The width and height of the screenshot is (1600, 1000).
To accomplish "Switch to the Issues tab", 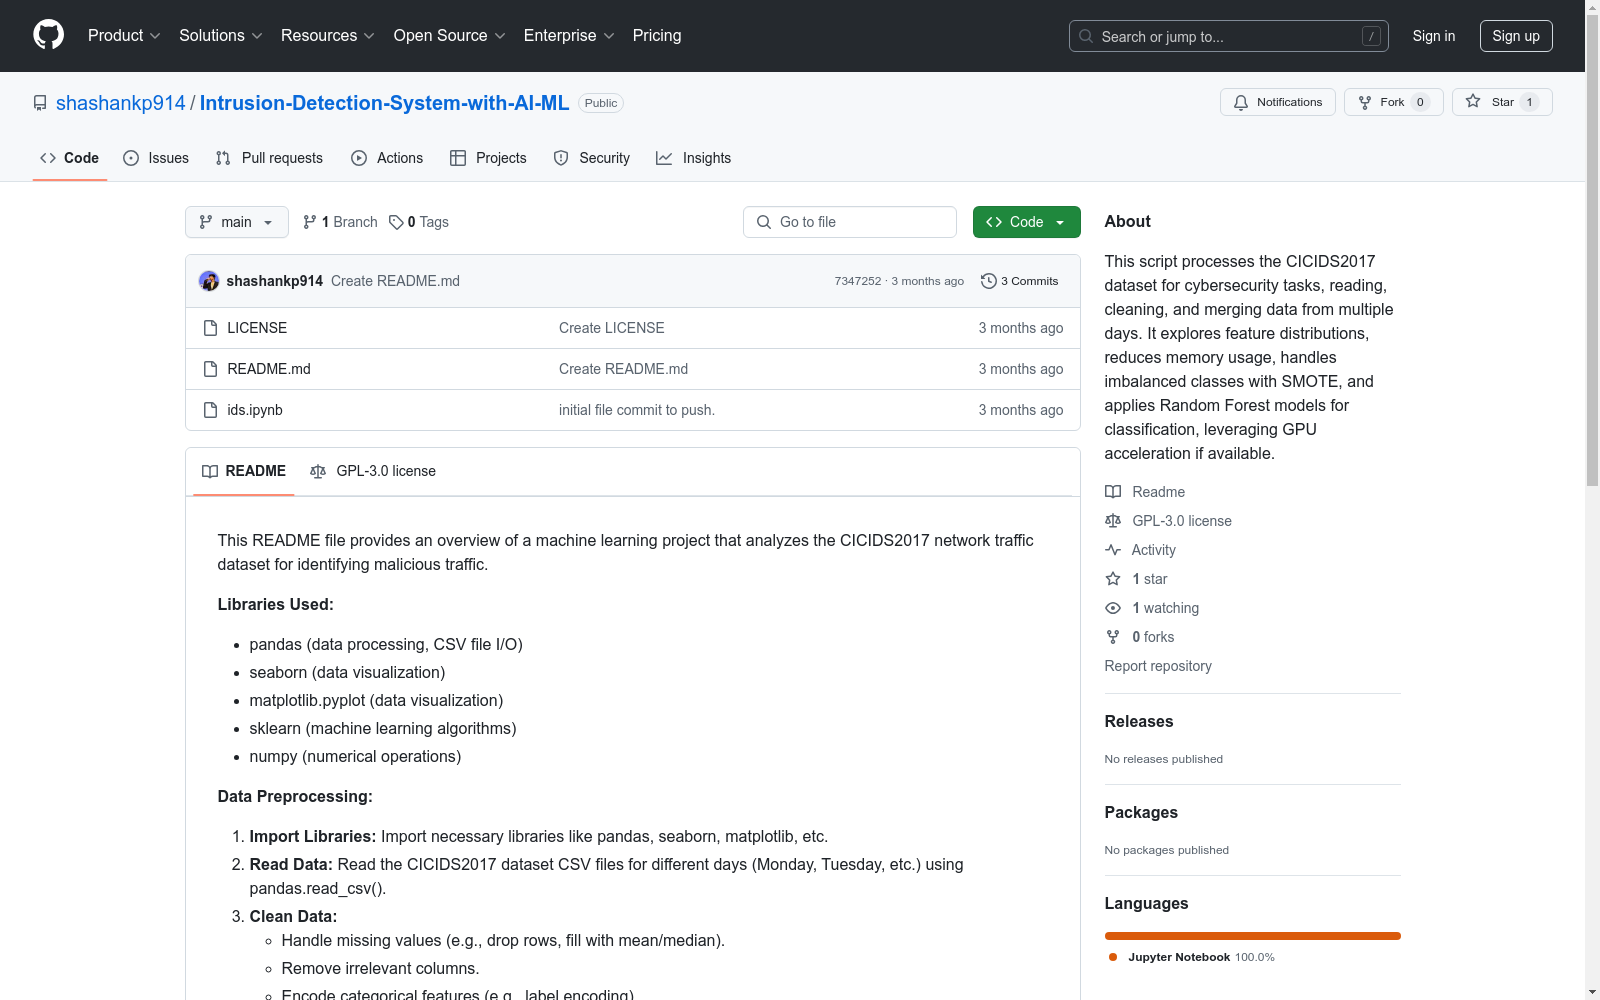I will coord(156,158).
